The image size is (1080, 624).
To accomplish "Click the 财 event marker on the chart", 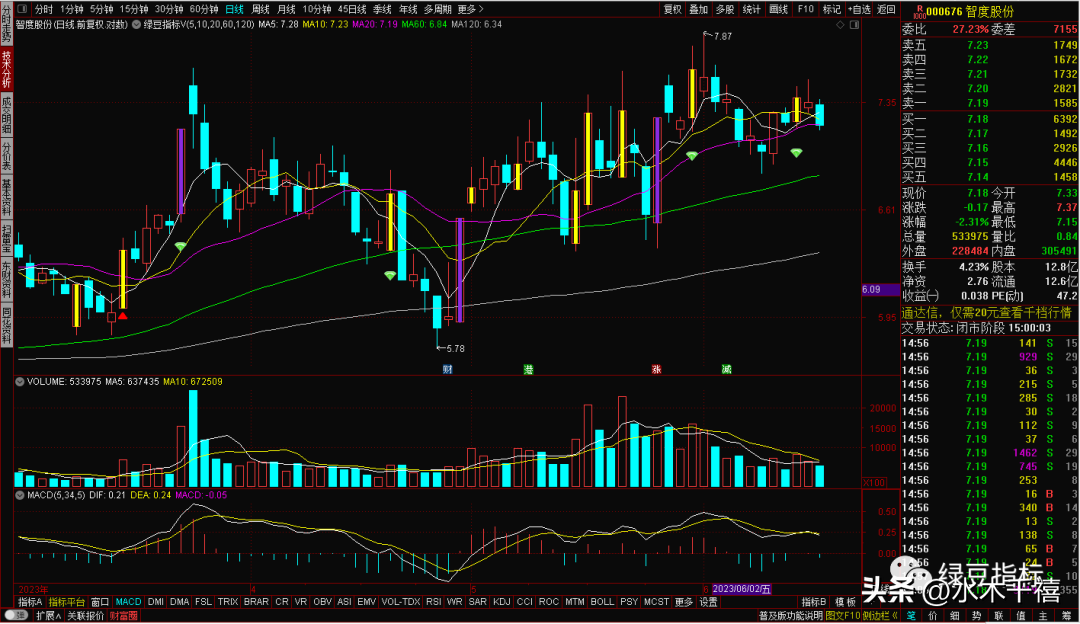I will (x=447, y=369).
